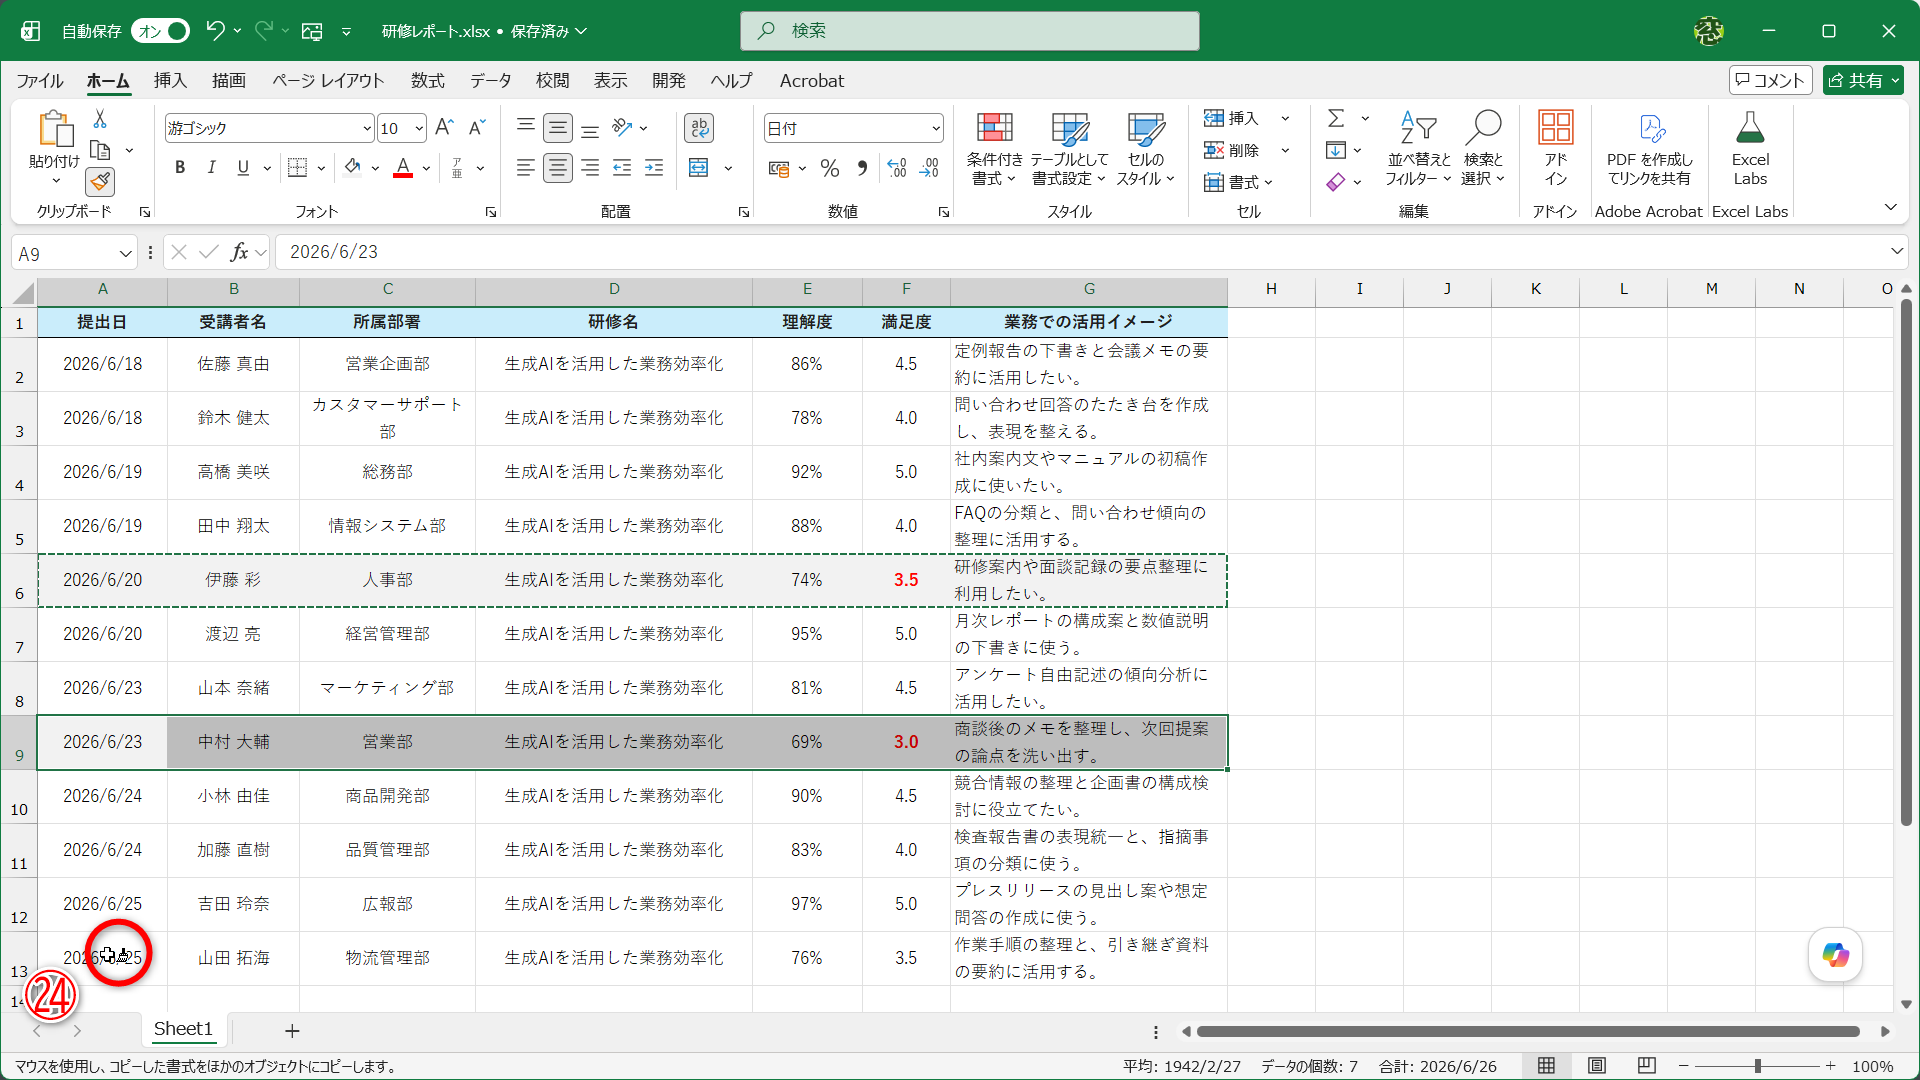
Task: Toggle wrap text button
Action: 699,127
